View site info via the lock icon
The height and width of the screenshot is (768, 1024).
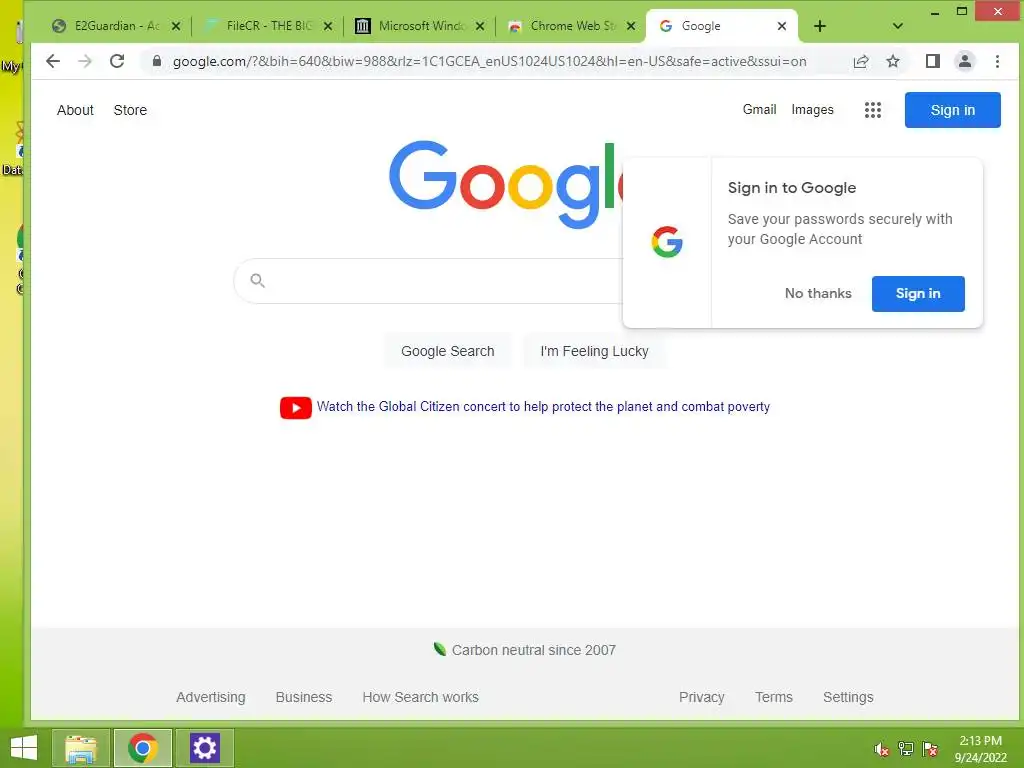click(157, 61)
